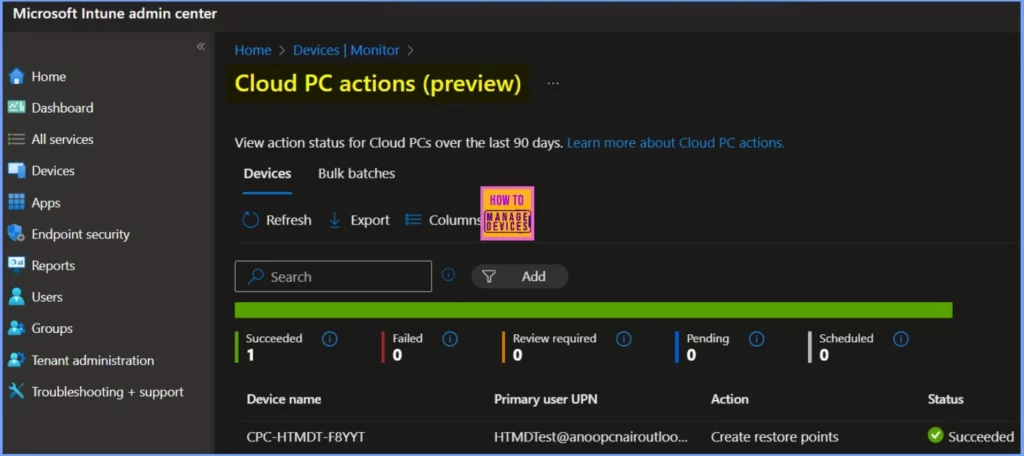The height and width of the screenshot is (456, 1024).
Task: Add a filter
Action: tap(520, 276)
